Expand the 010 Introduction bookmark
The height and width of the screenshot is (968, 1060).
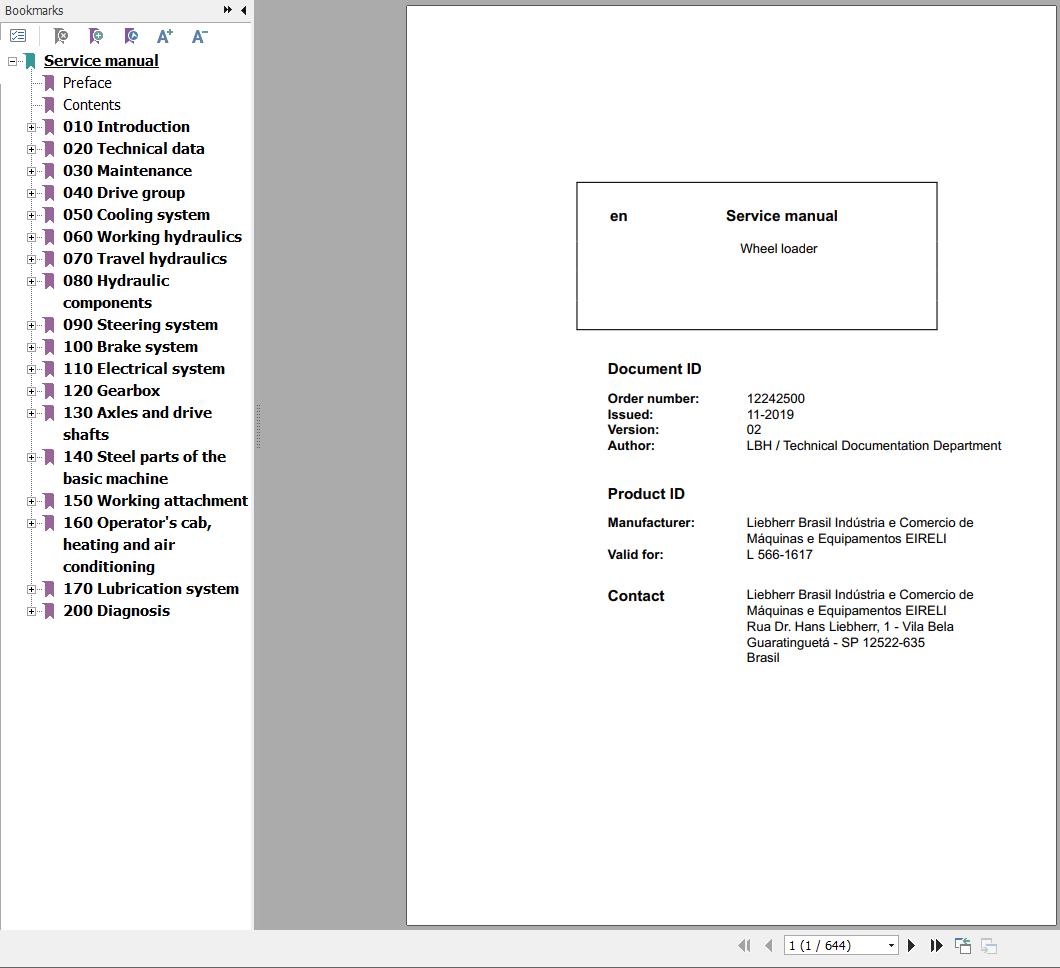(31, 127)
